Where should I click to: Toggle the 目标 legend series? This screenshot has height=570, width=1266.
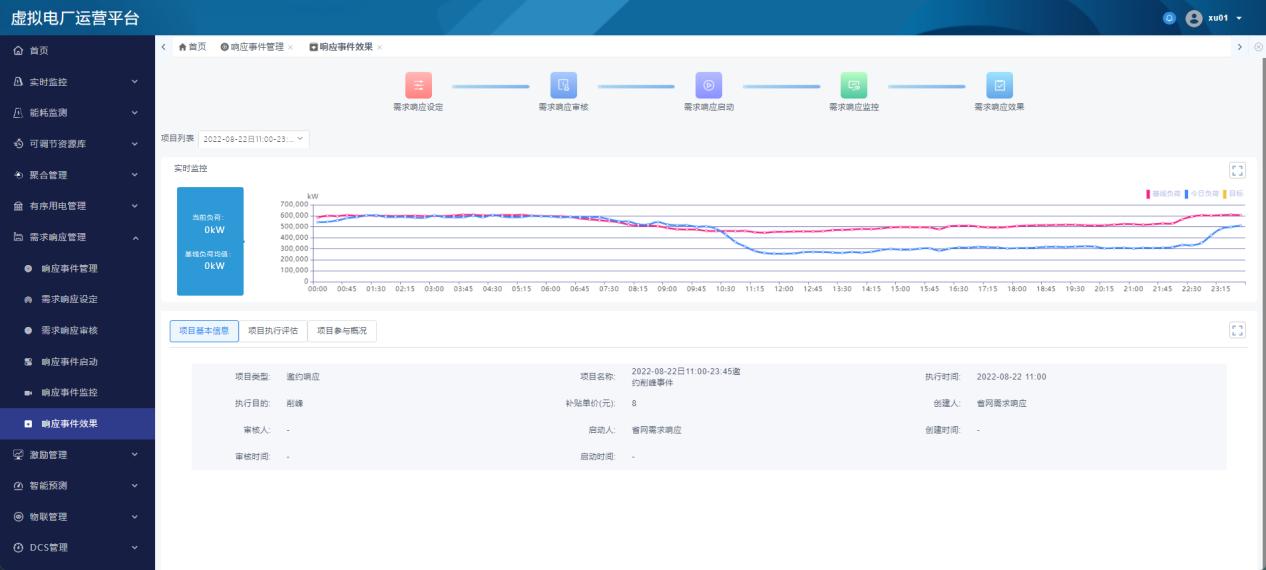point(1233,193)
